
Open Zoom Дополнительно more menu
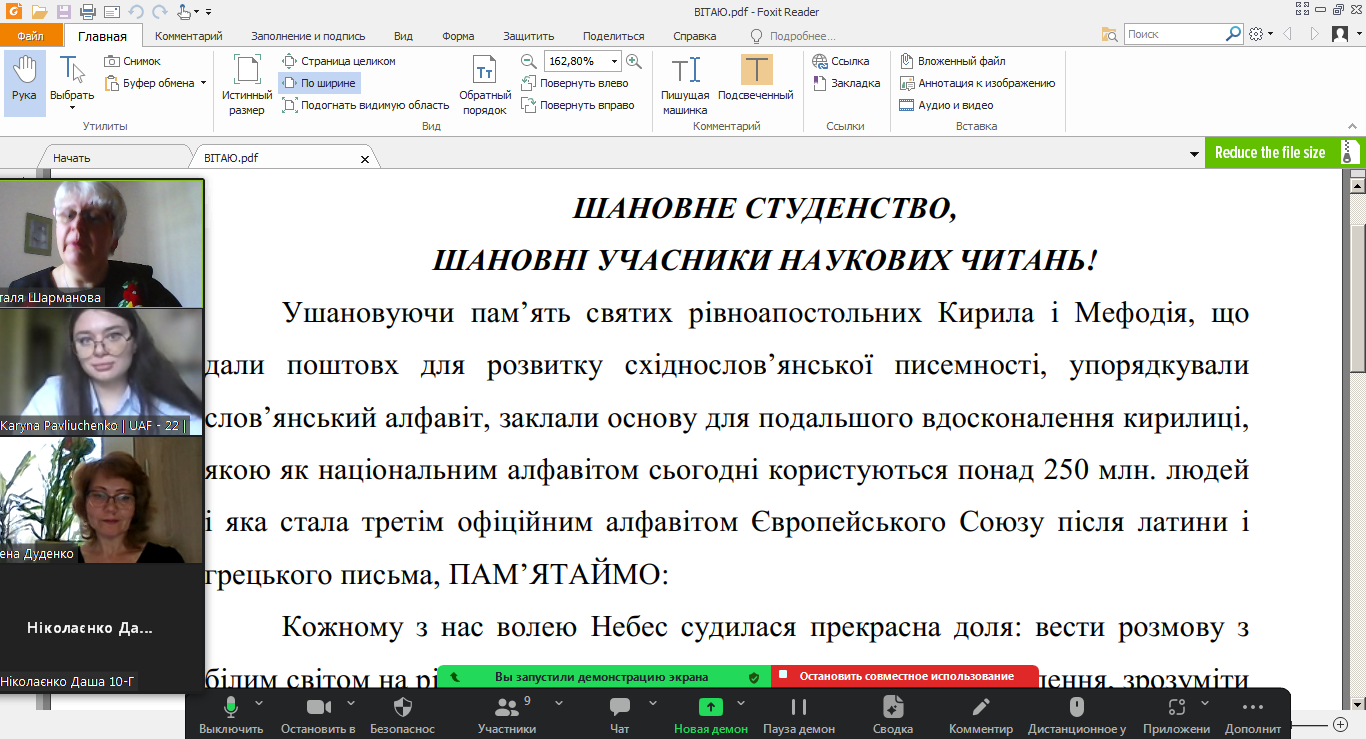tap(1252, 716)
